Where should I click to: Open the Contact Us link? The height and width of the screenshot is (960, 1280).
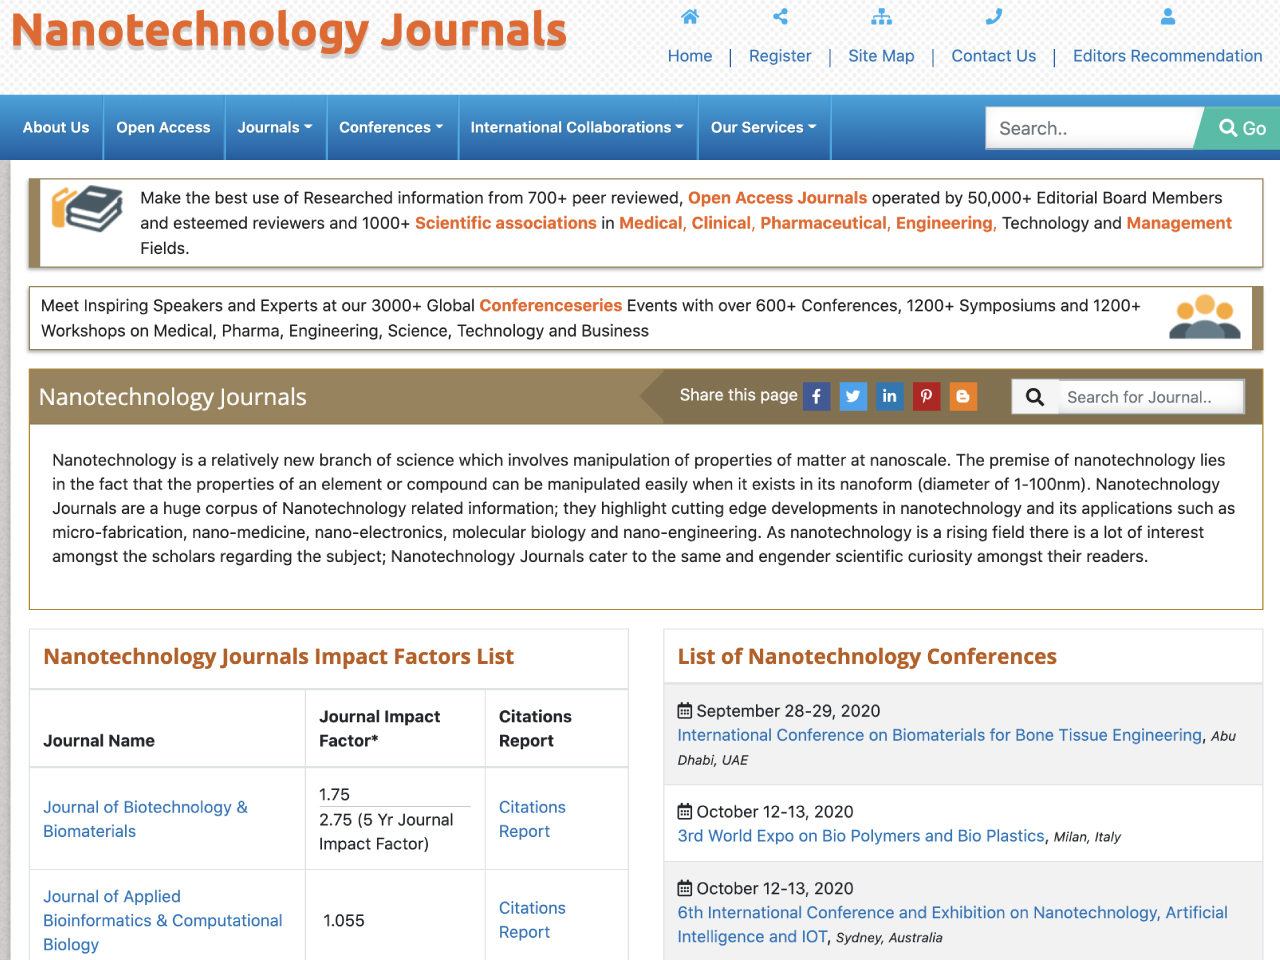pyautogui.click(x=993, y=56)
